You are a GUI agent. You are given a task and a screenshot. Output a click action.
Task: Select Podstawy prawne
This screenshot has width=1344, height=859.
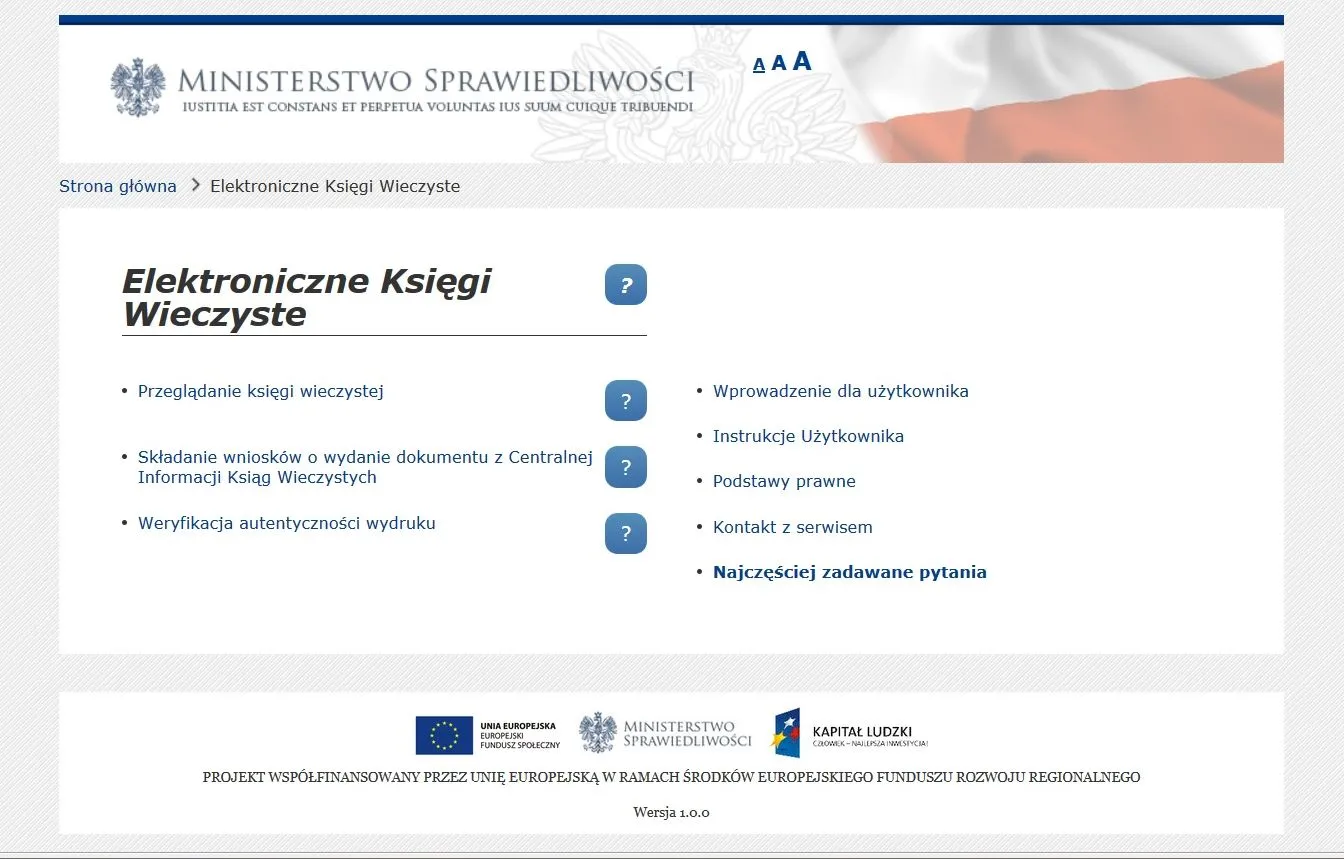[784, 481]
